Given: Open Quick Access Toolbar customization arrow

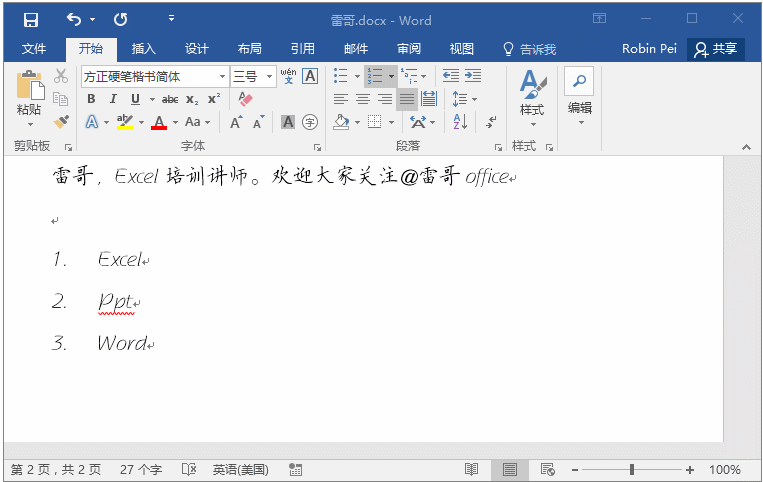Looking at the screenshot, I should 171,18.
